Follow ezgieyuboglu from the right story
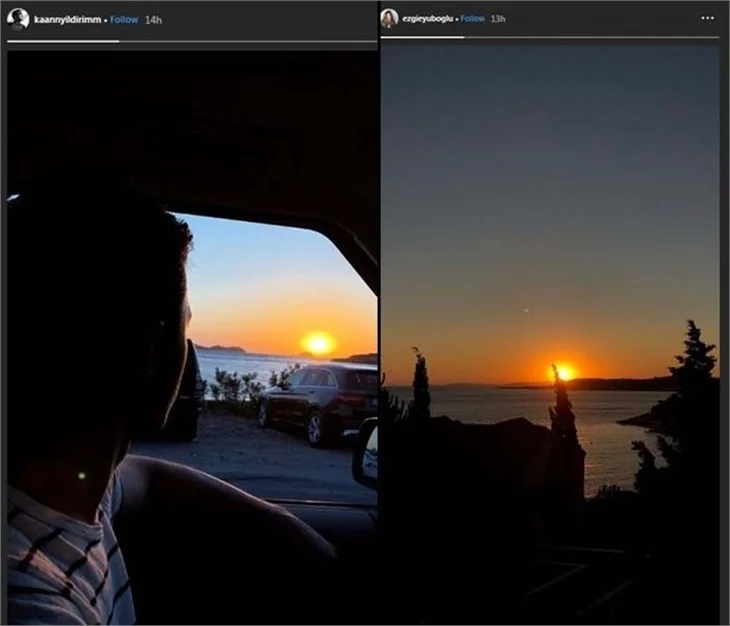Viewport: 730px width, 626px height. [x=472, y=19]
